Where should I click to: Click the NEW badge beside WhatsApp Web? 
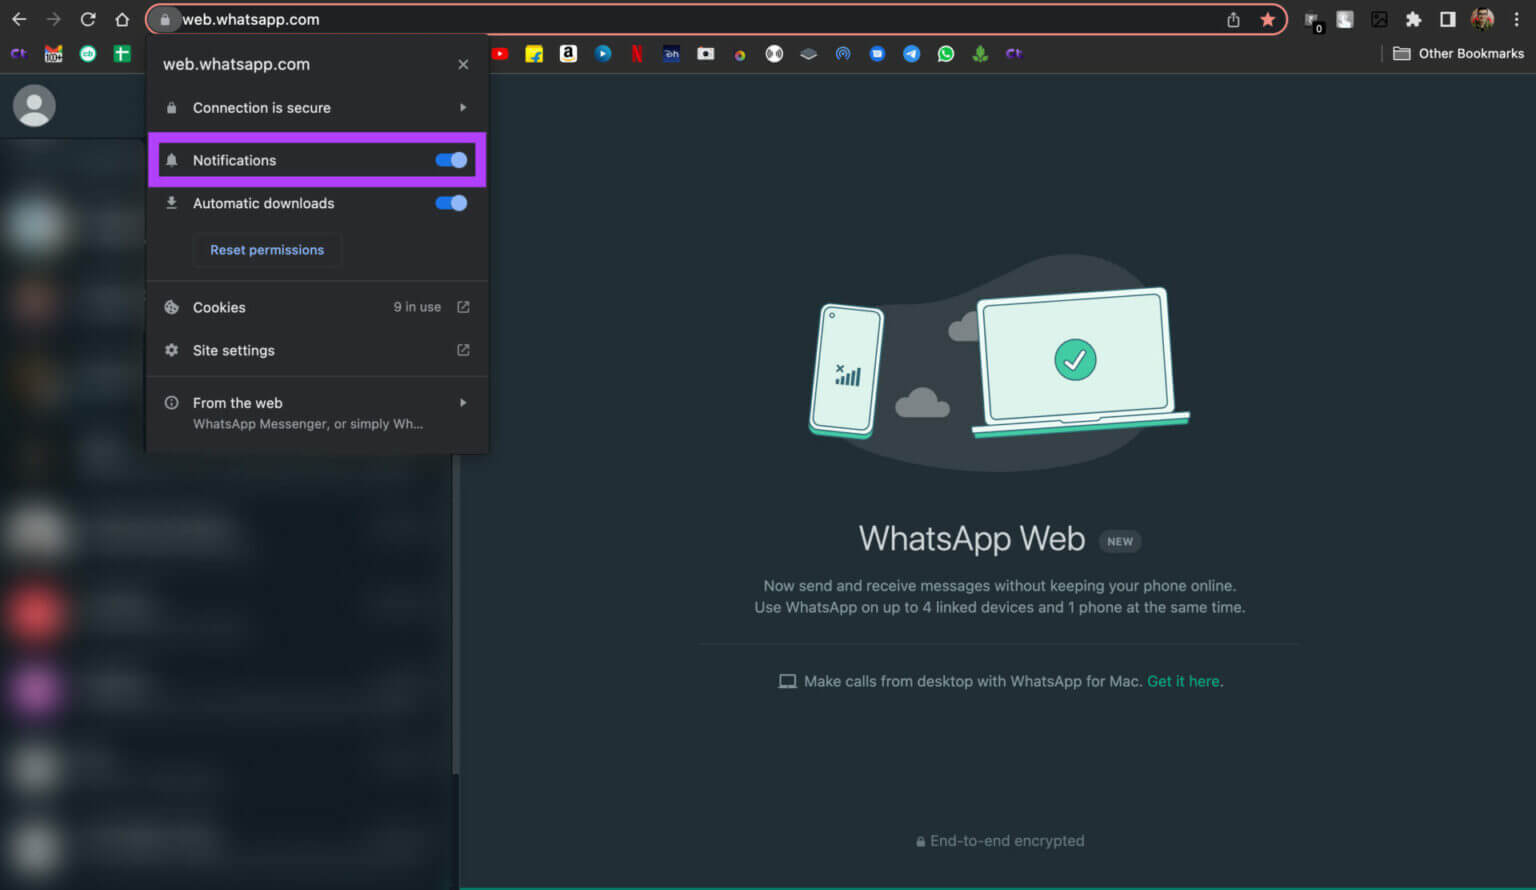[1120, 541]
